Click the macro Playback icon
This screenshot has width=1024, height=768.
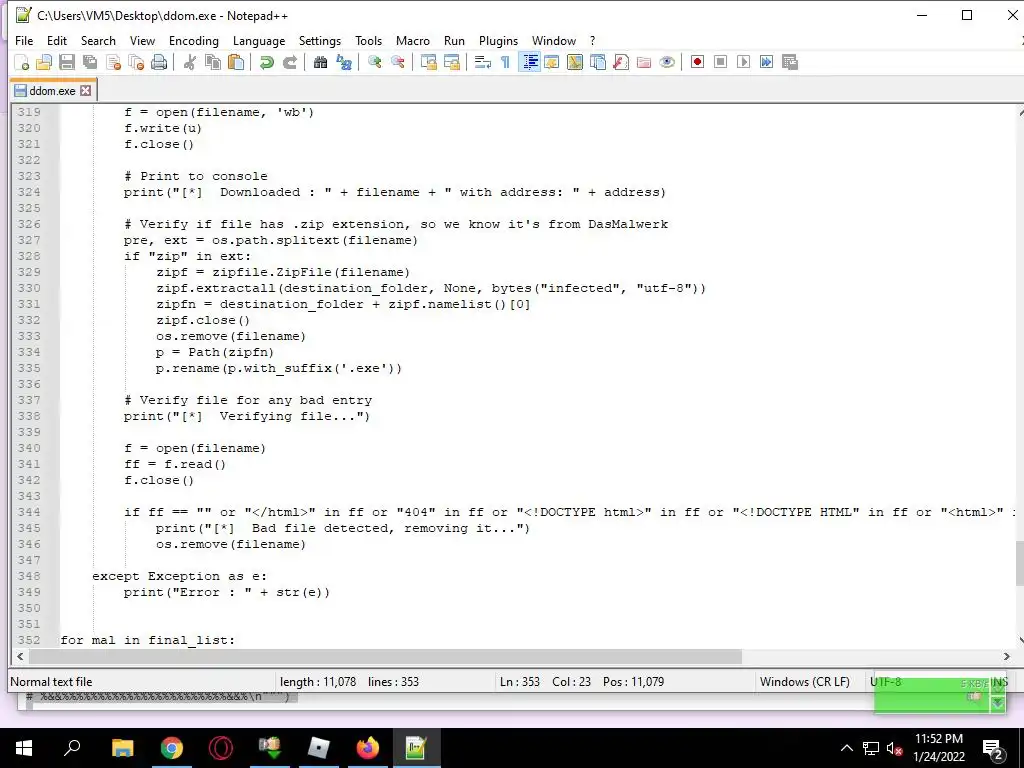coord(743,62)
